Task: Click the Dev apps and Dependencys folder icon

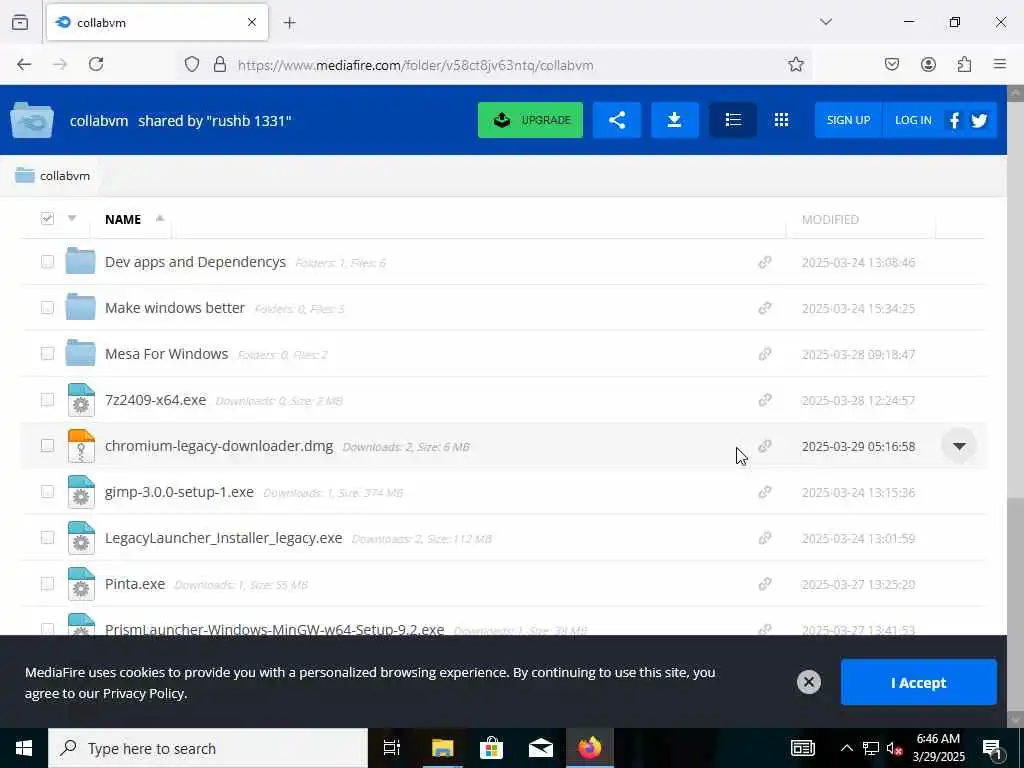Action: [80, 261]
